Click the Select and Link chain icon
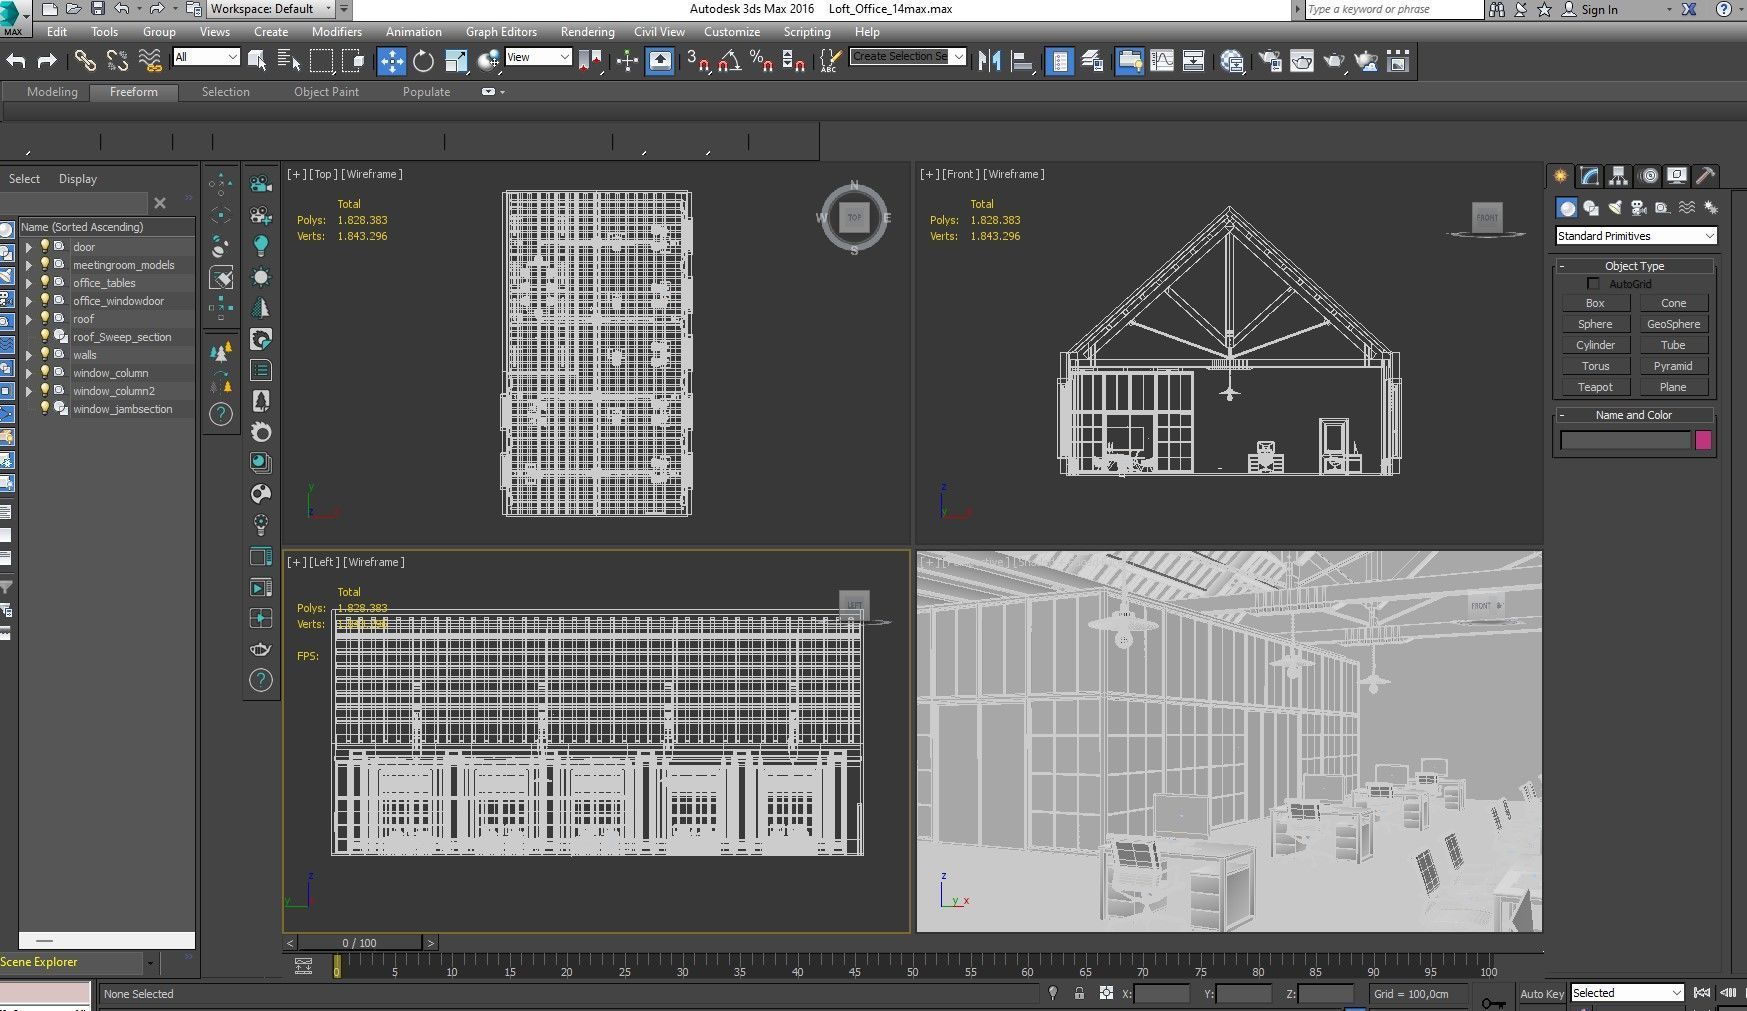 (x=85, y=61)
